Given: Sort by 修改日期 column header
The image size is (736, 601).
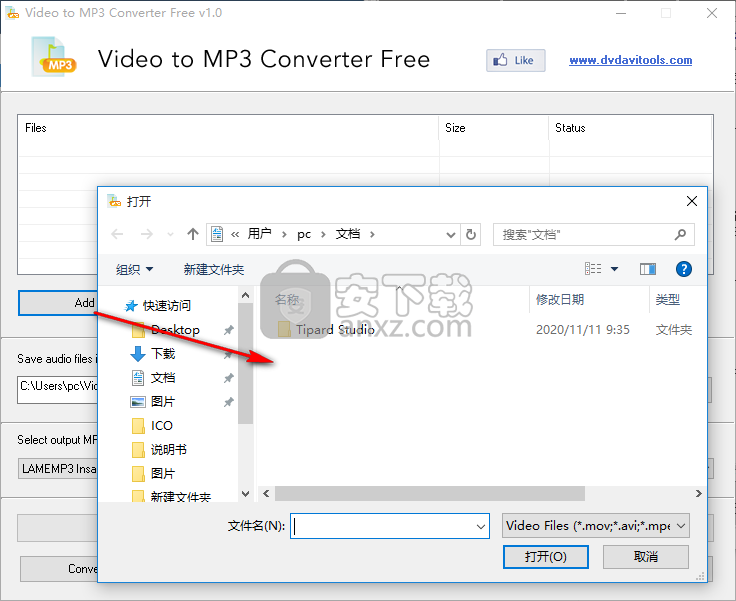Looking at the screenshot, I should (560, 300).
